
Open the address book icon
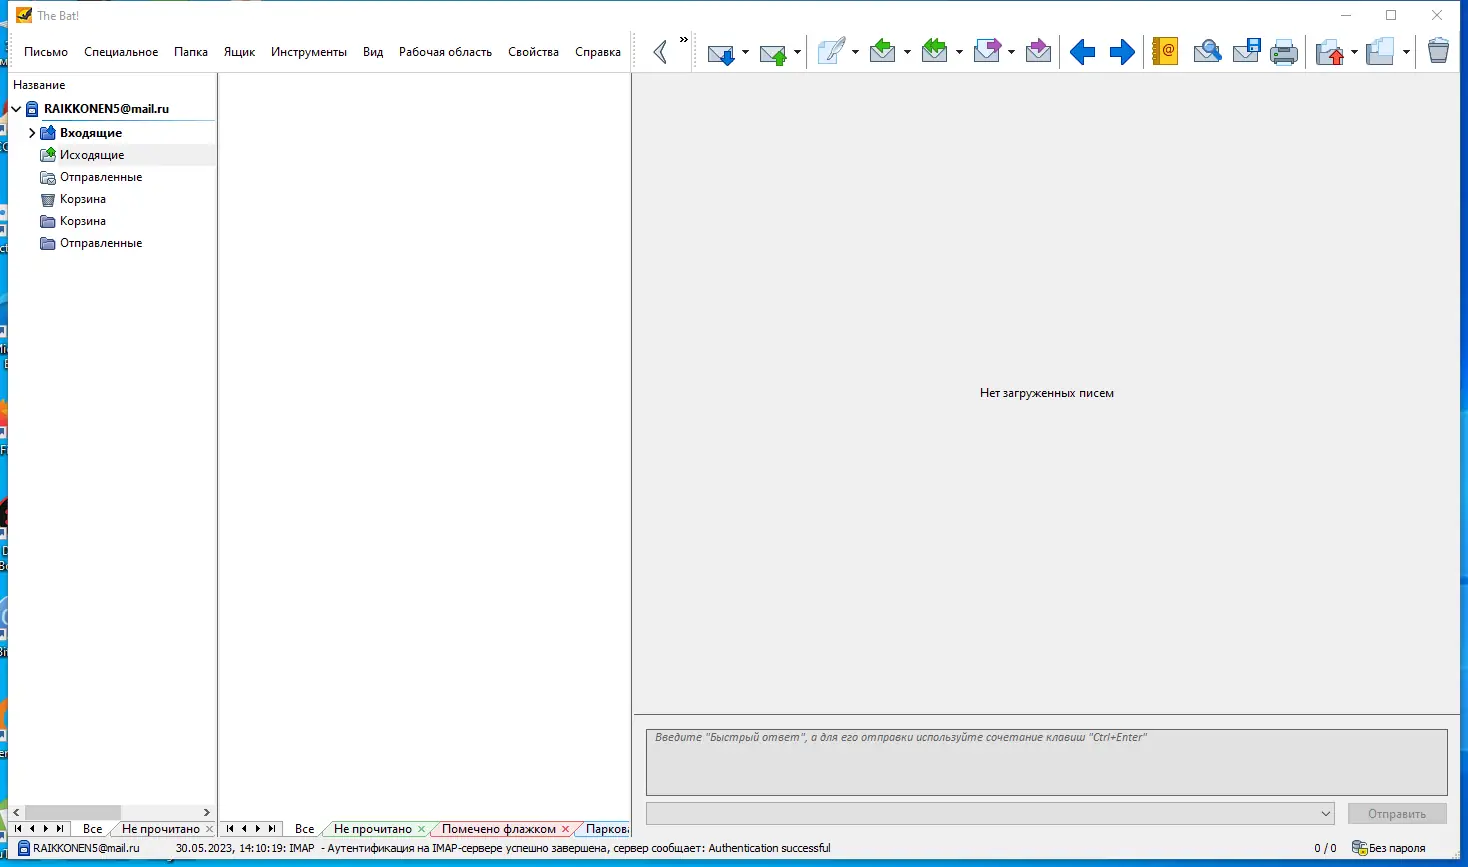(x=1165, y=51)
